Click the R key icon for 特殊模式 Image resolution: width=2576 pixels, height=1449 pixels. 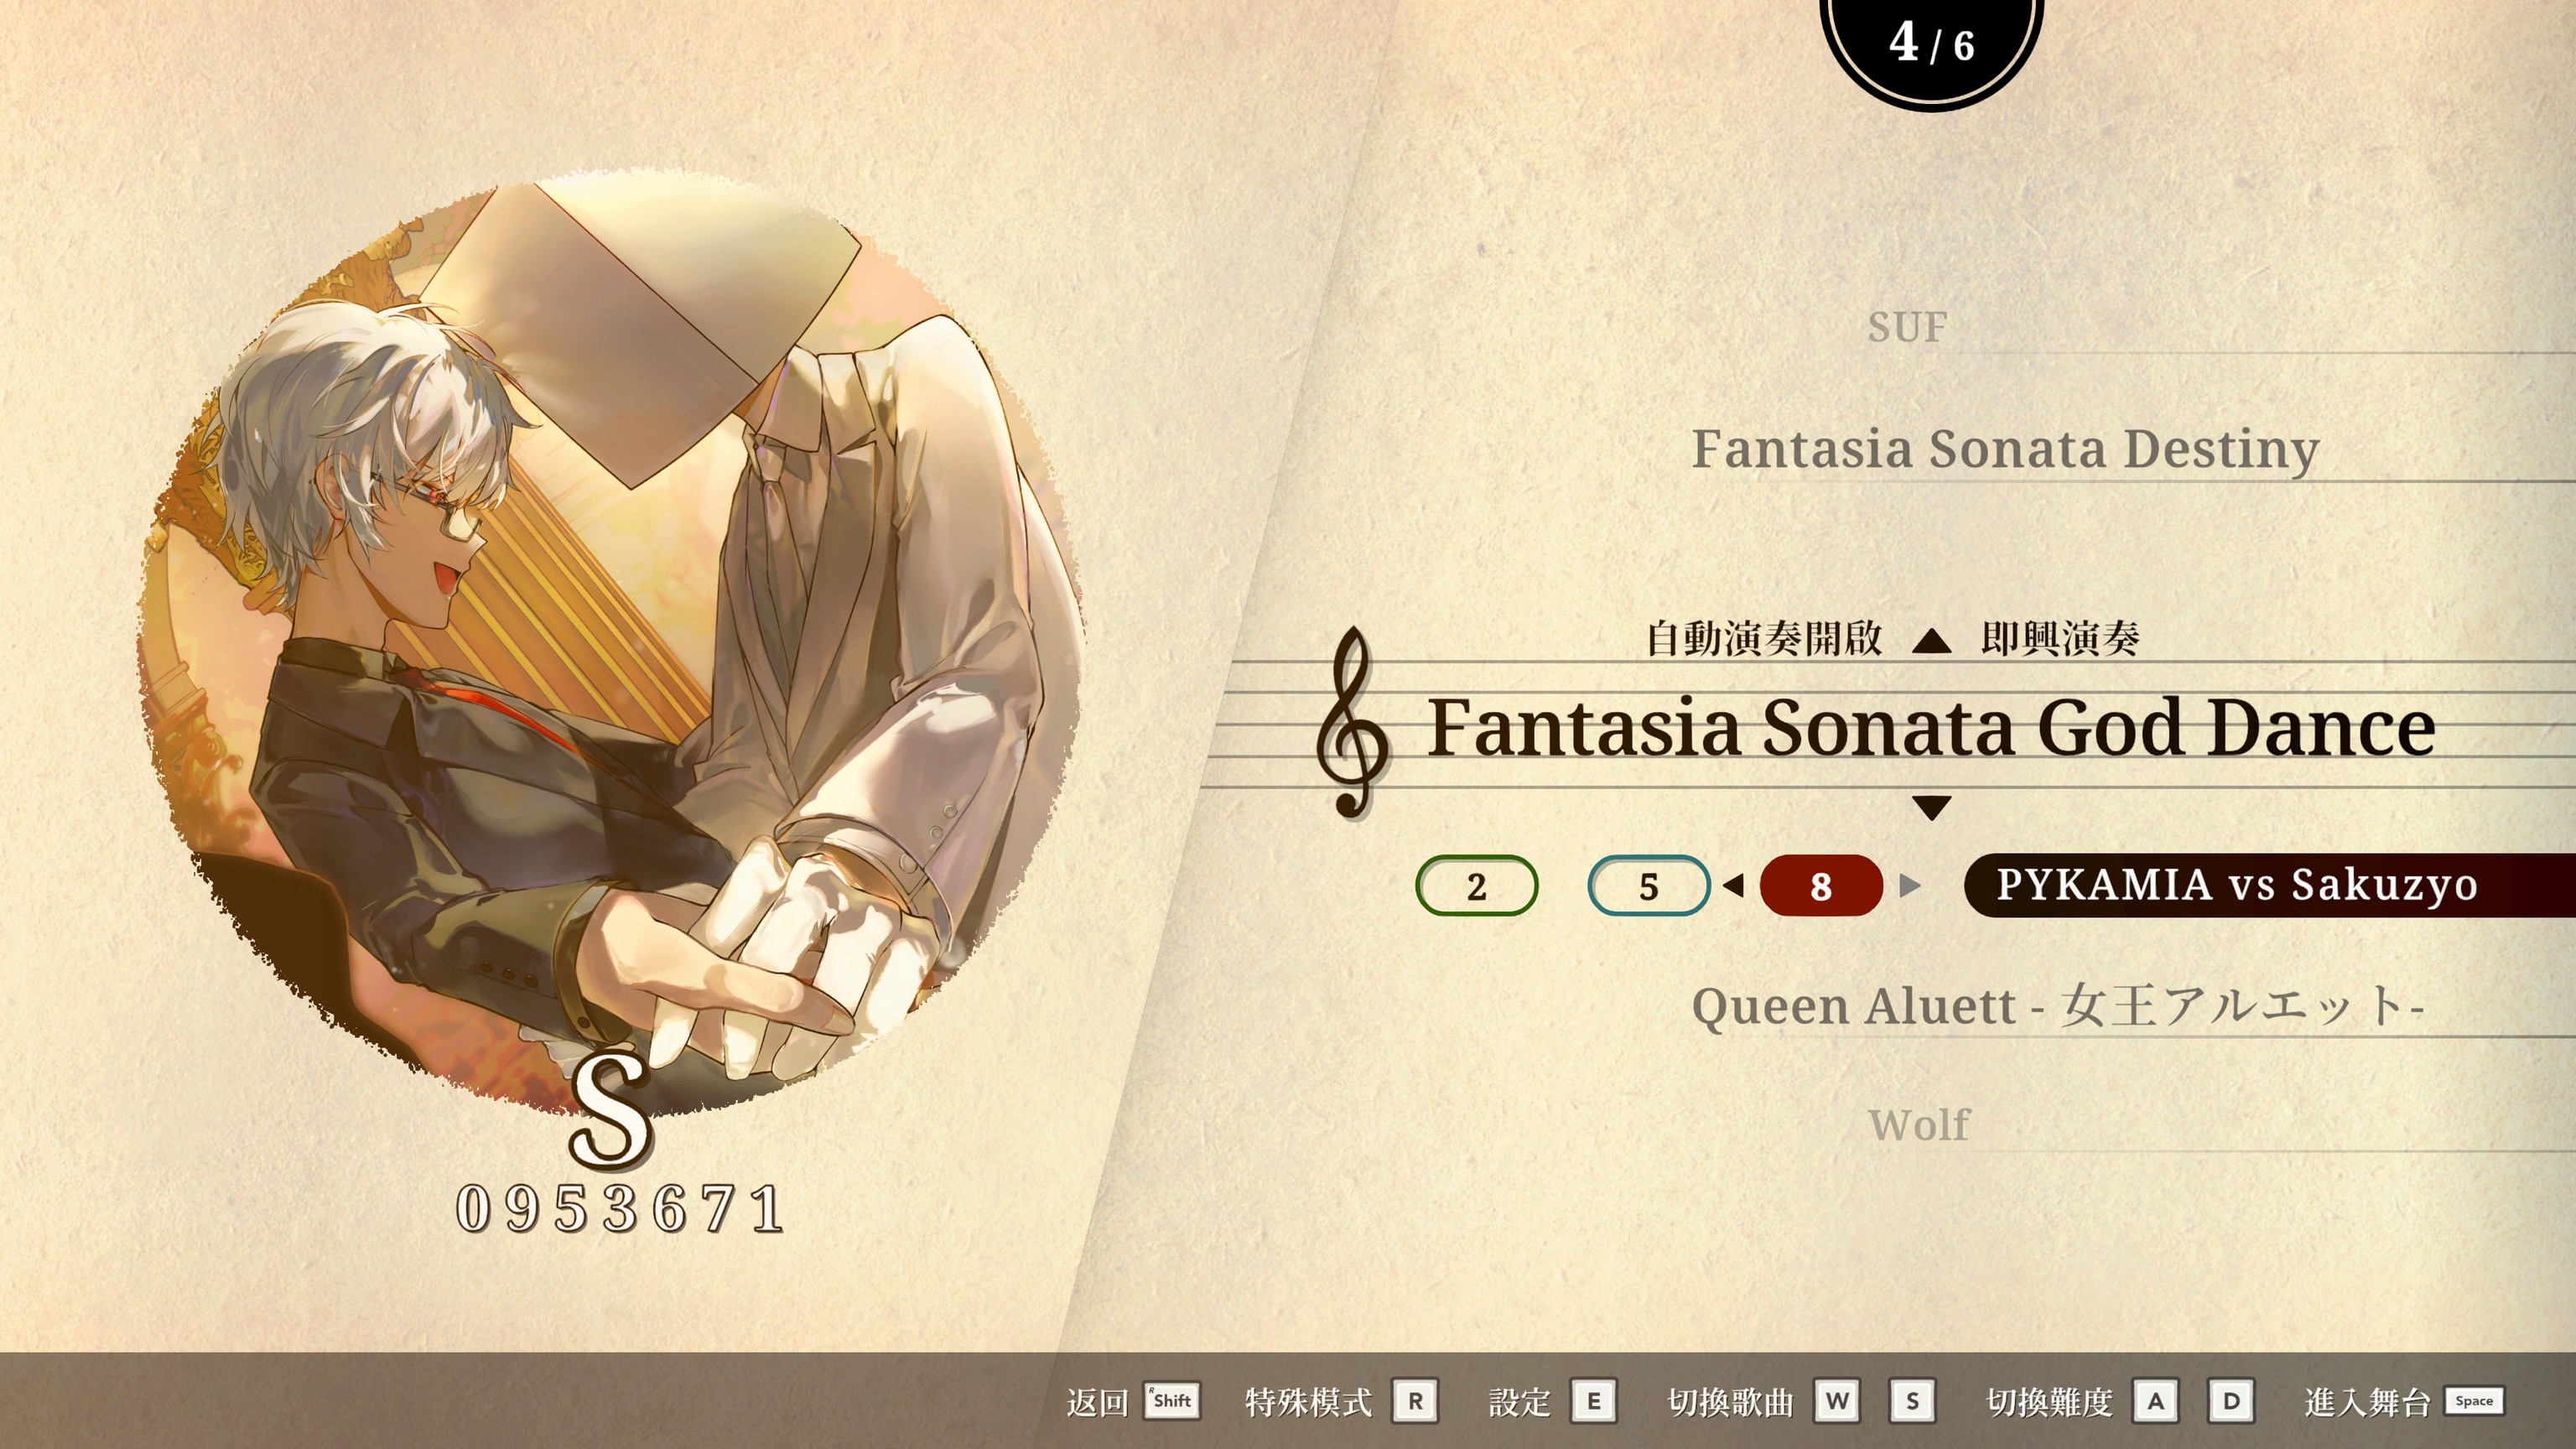tap(1415, 1401)
